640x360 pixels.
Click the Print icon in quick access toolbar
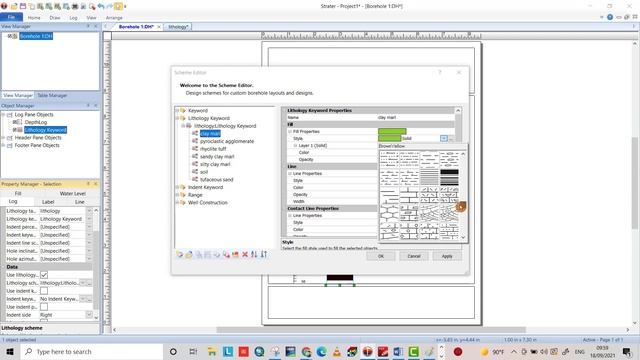75,7
